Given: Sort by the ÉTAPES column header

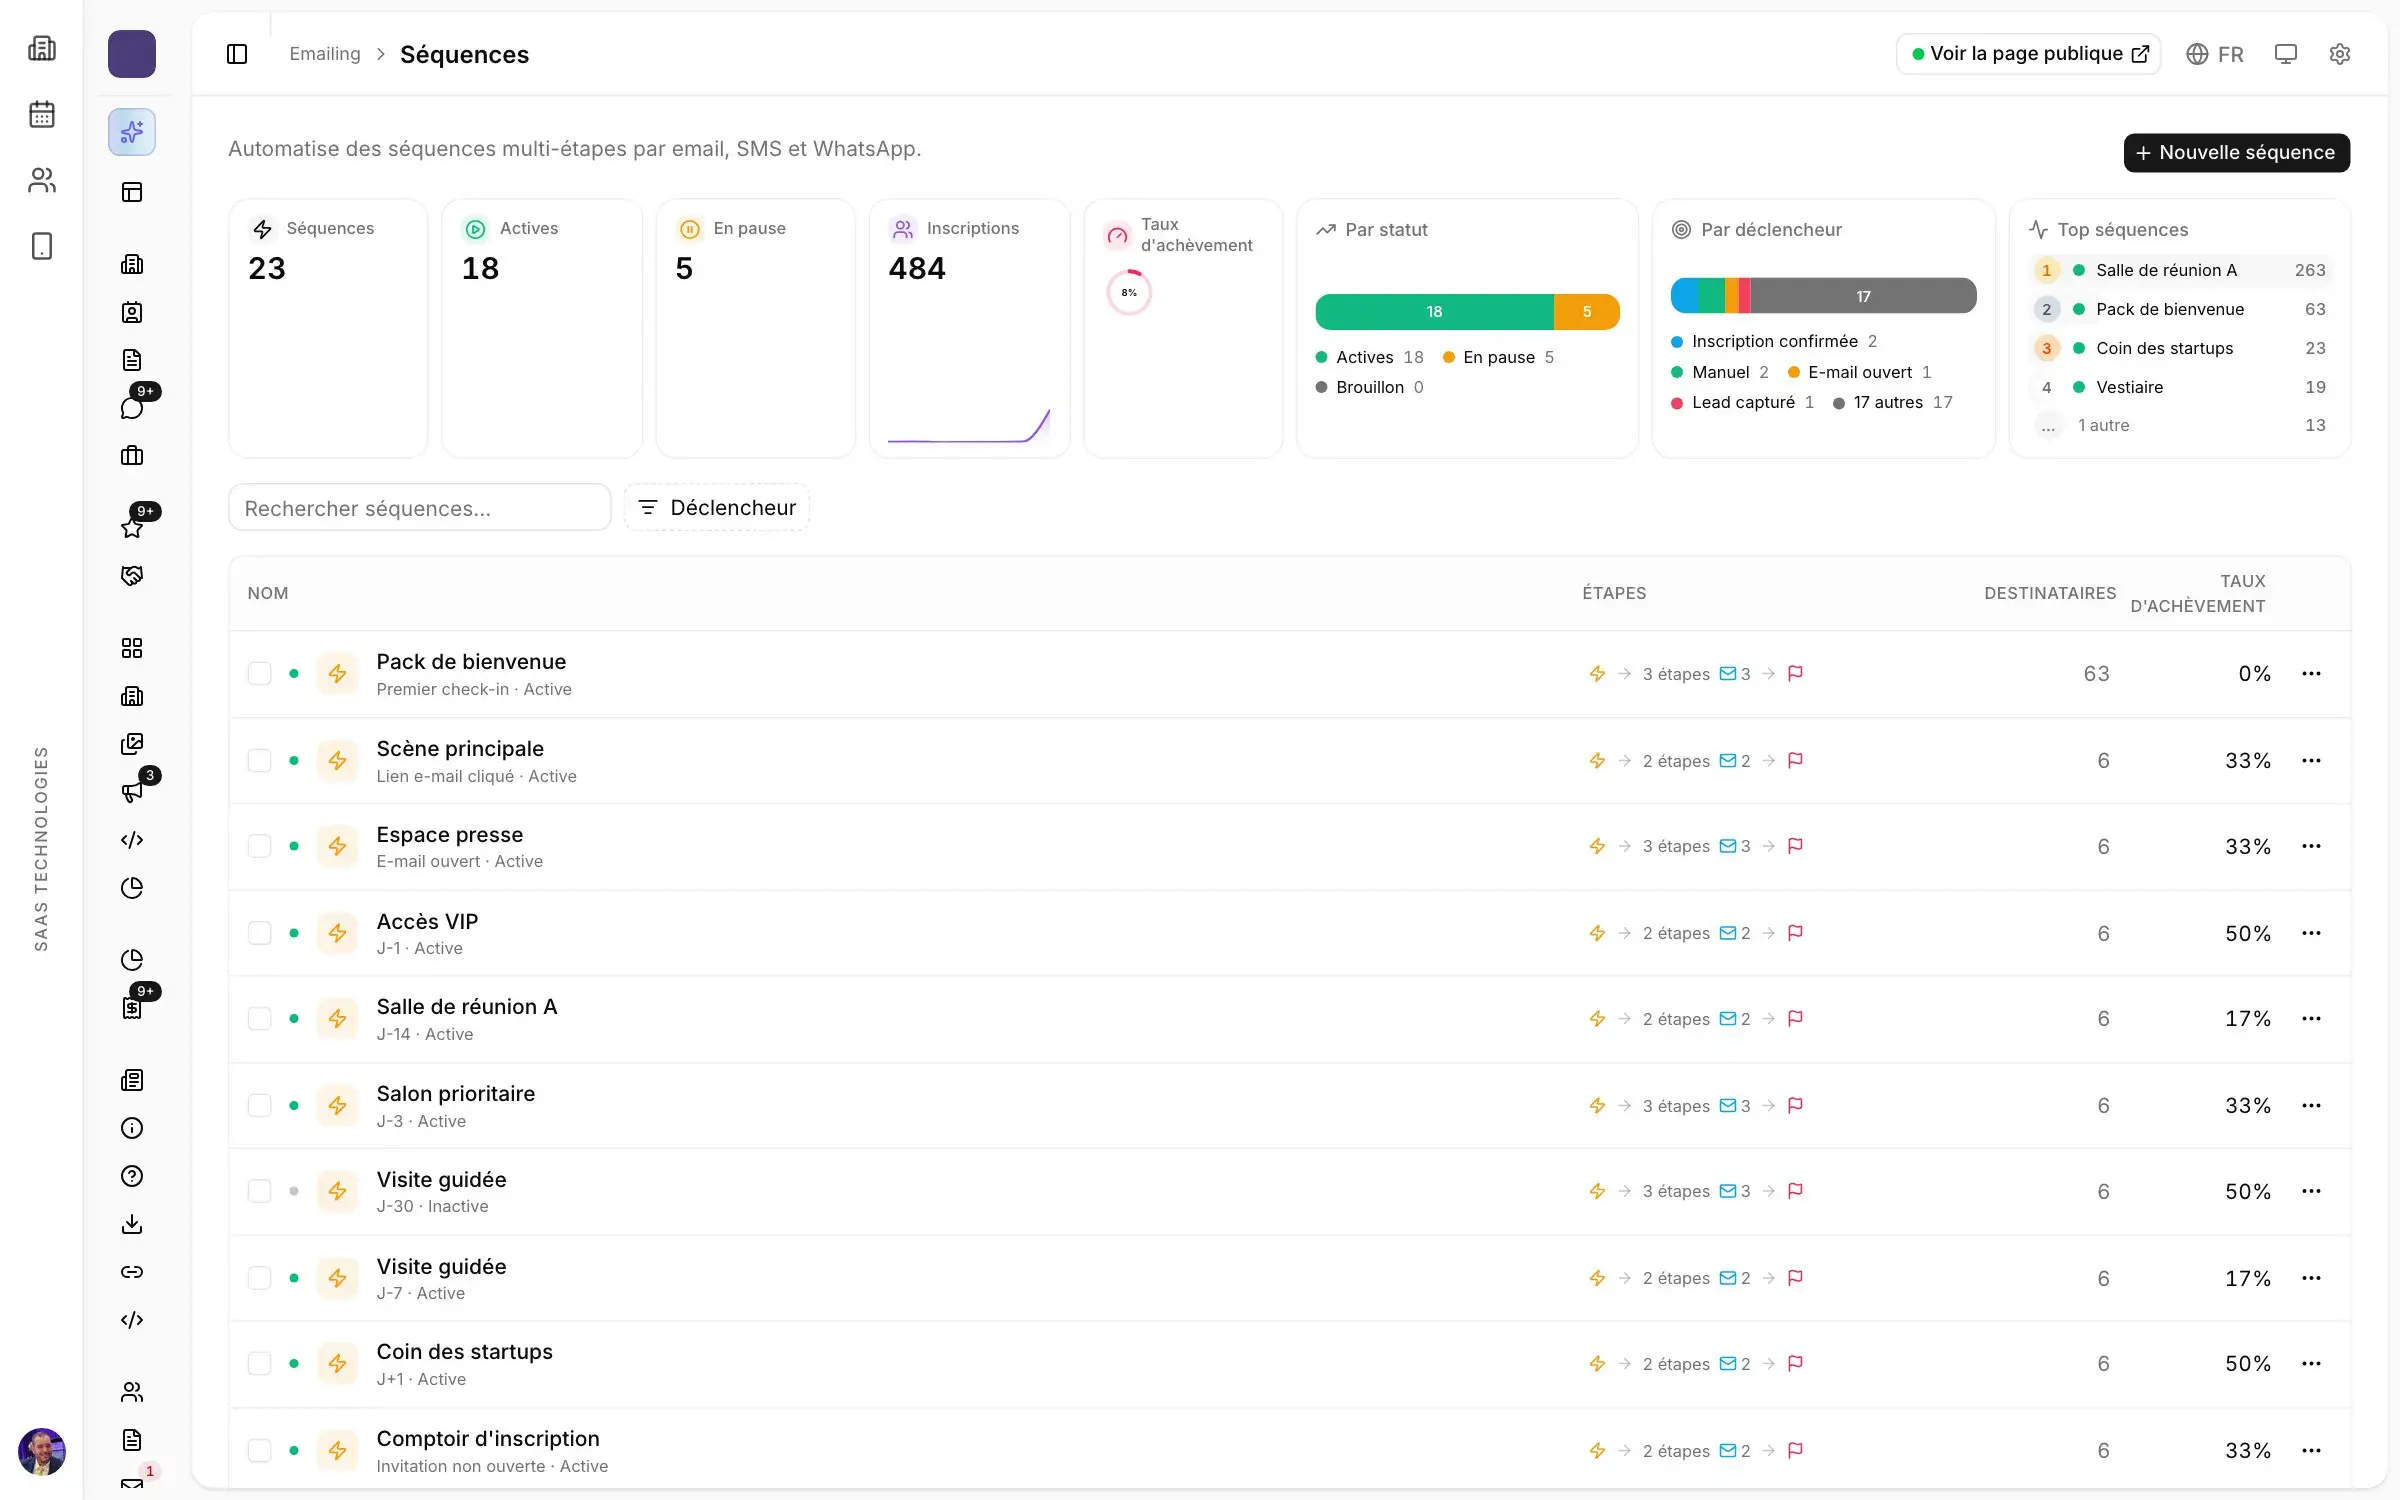Looking at the screenshot, I should click(1614, 593).
